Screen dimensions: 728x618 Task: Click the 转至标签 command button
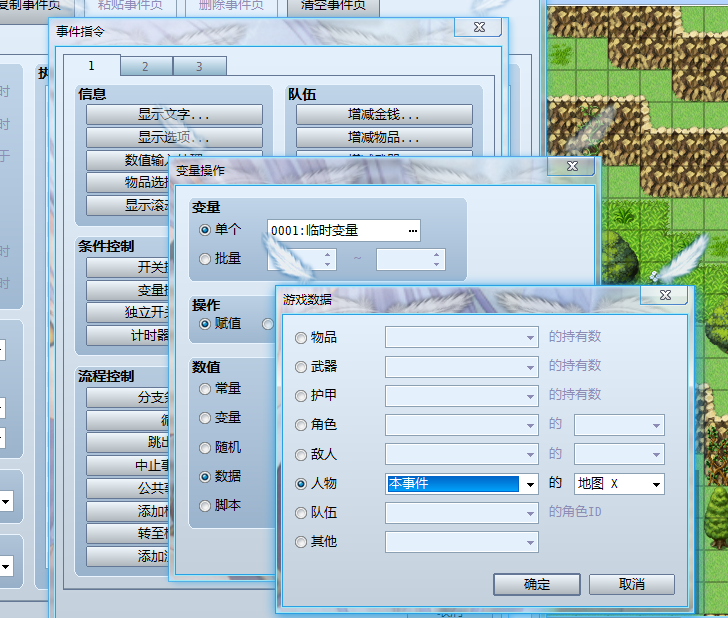128,533
